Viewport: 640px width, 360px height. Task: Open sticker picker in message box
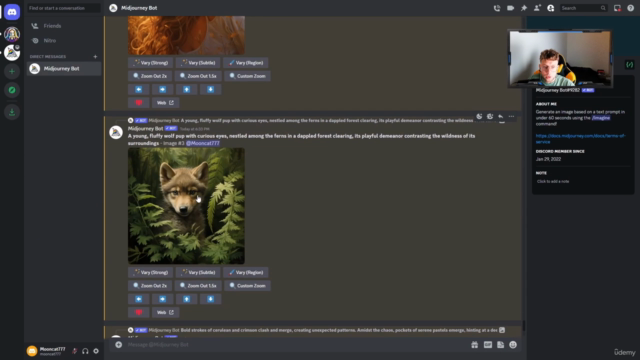[500, 344]
